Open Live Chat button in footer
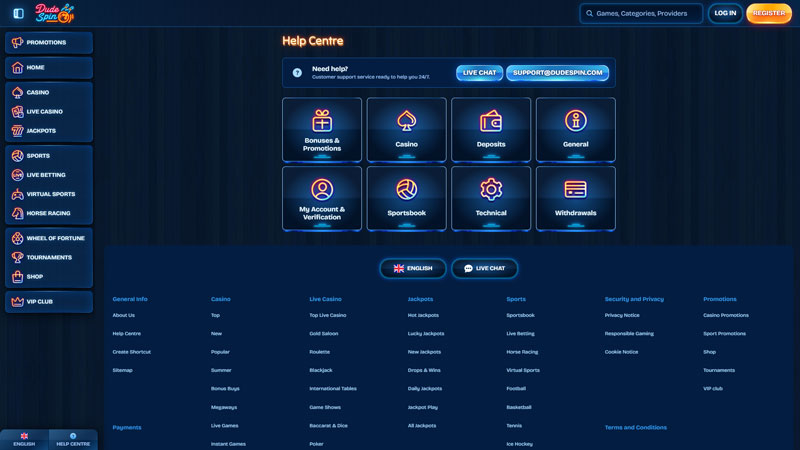800x450 pixels. 484,268
